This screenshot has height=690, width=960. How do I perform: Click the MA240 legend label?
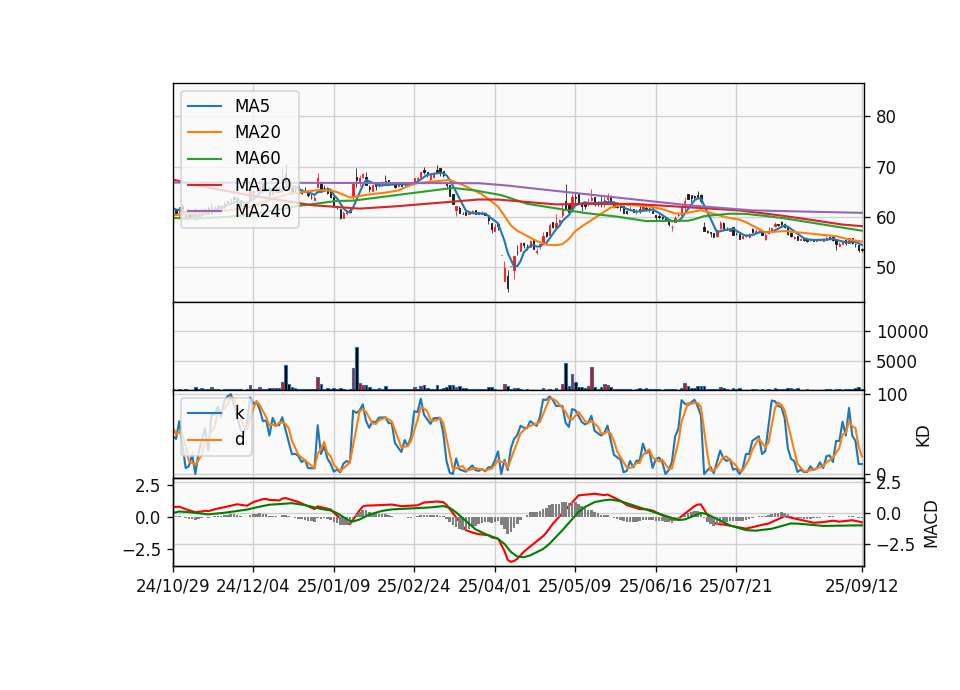tap(263, 211)
